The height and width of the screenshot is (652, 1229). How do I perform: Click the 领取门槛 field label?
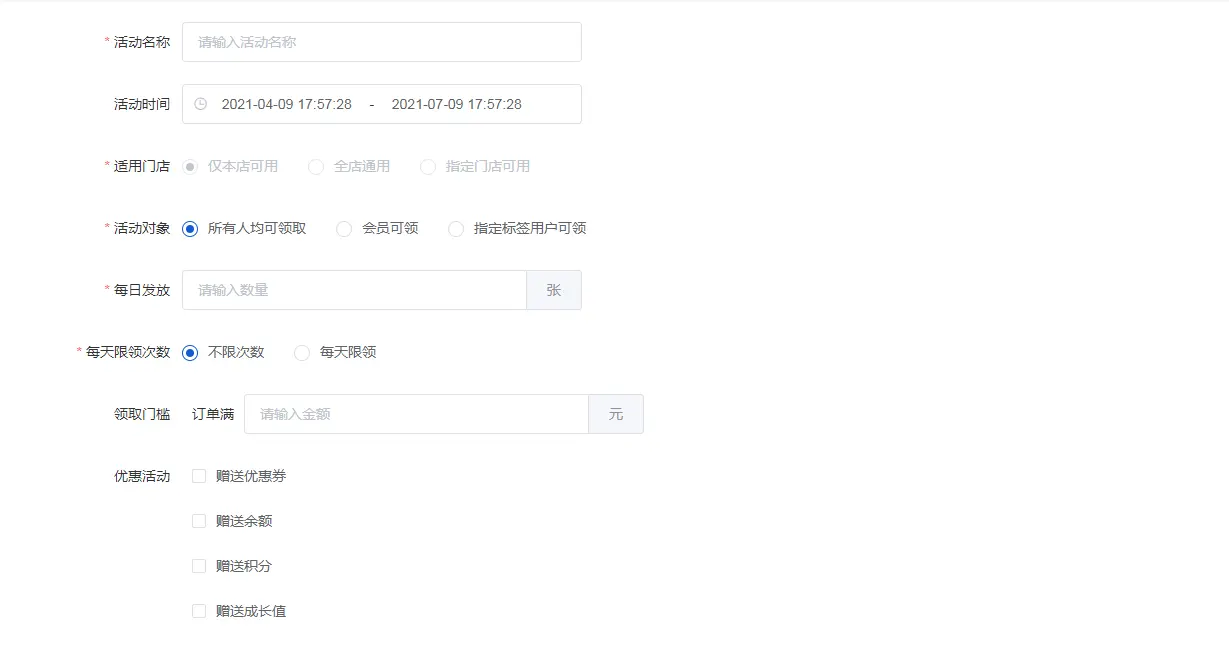tap(142, 414)
